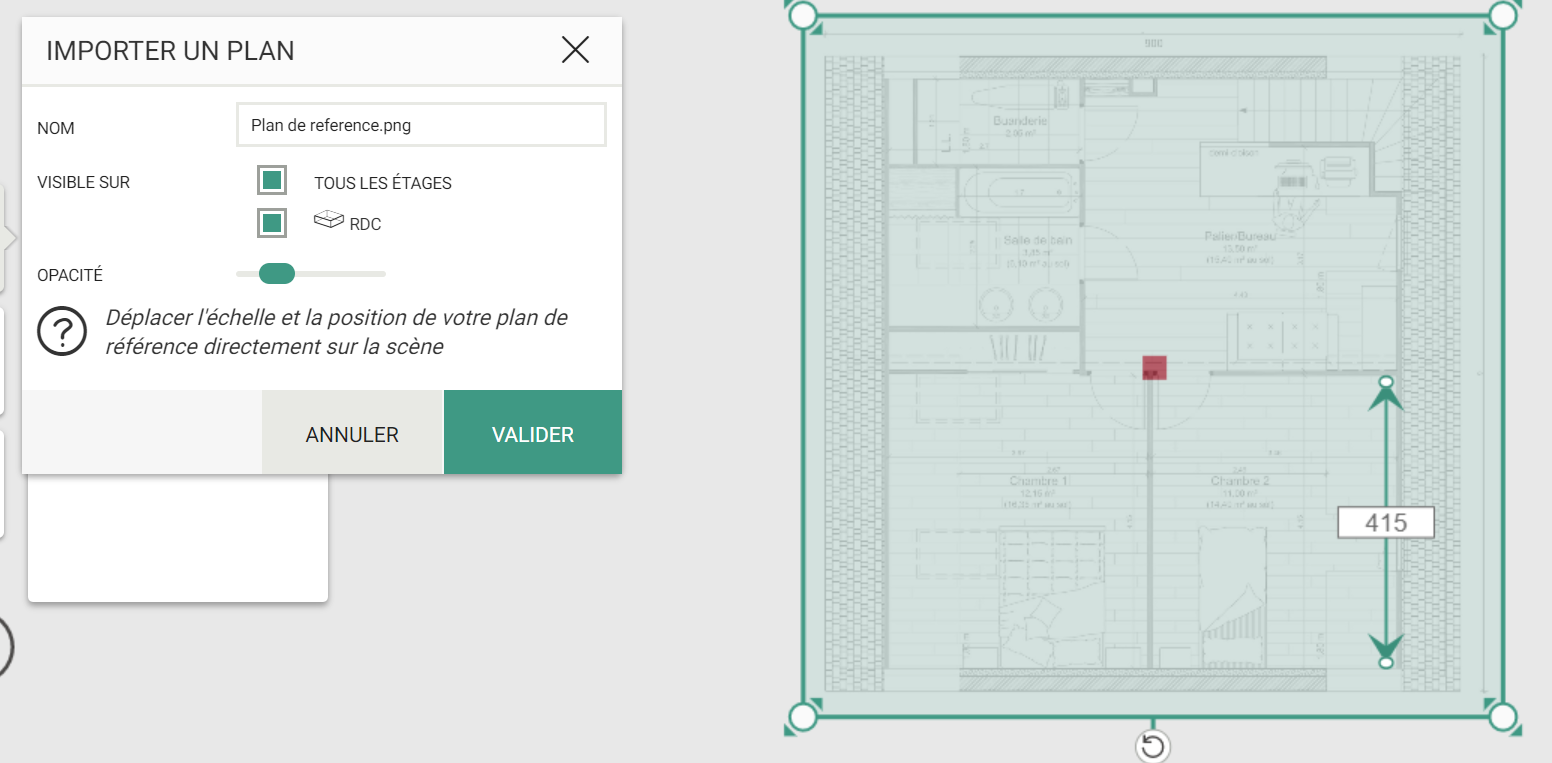Click the question mark help icon
1552x763 pixels.
point(62,331)
